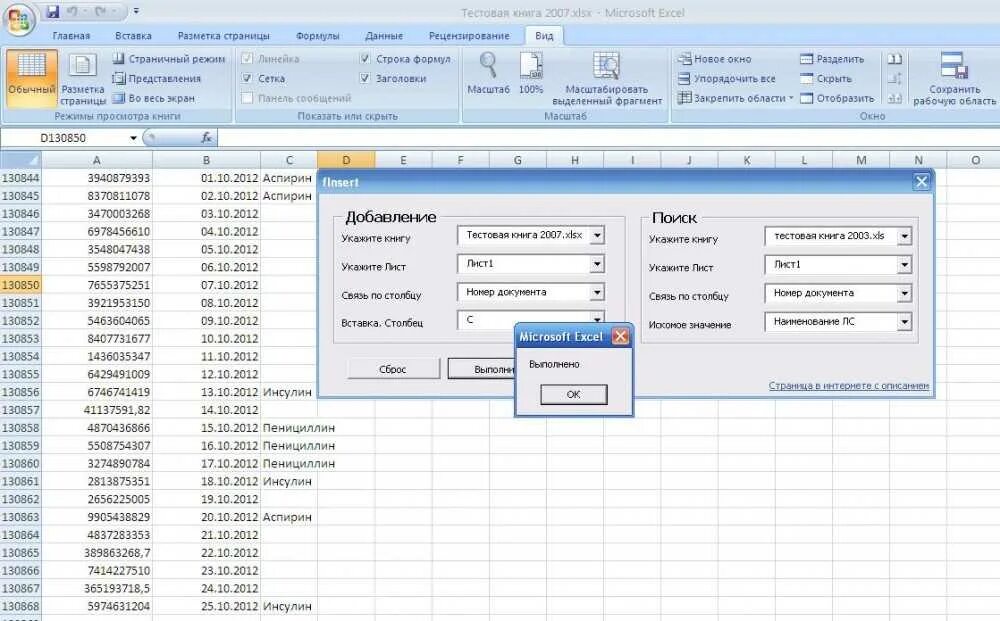Click the fx insert function icon
1000x621 pixels.
pos(206,138)
